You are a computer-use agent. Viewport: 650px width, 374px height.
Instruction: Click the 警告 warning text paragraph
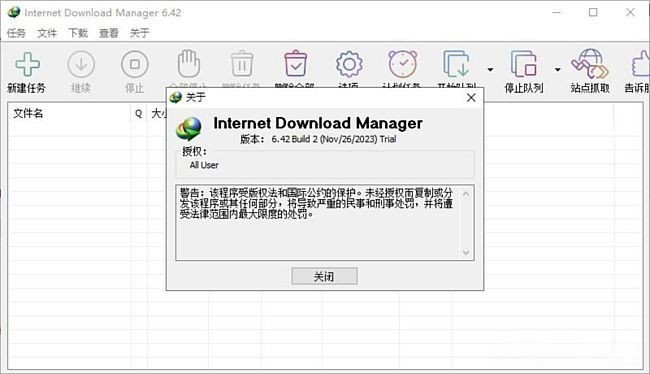pyautogui.click(x=316, y=203)
